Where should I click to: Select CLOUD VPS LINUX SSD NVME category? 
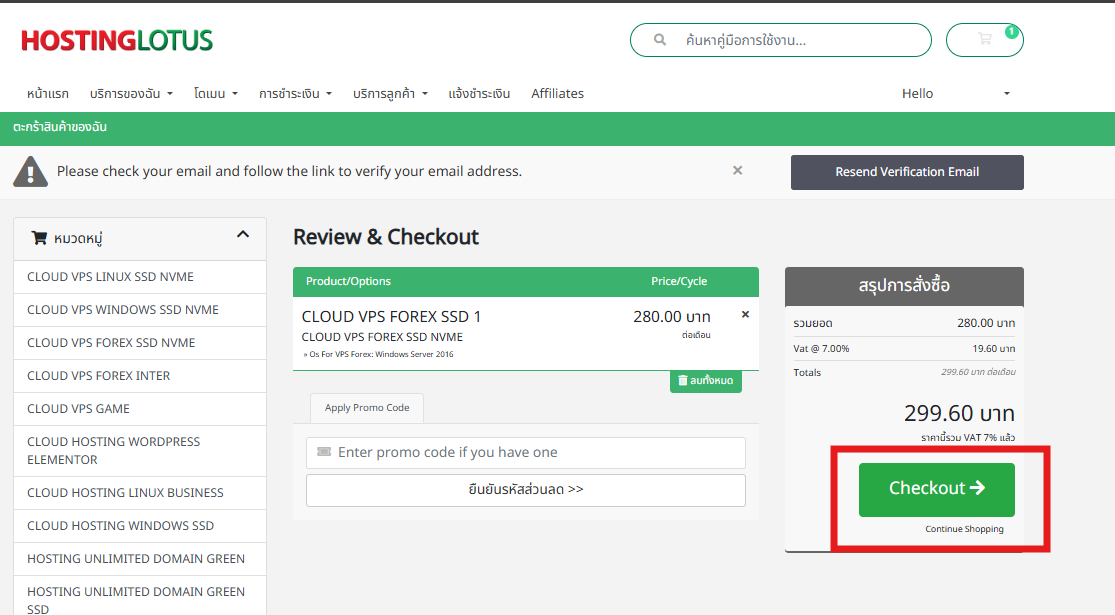click(x=140, y=277)
